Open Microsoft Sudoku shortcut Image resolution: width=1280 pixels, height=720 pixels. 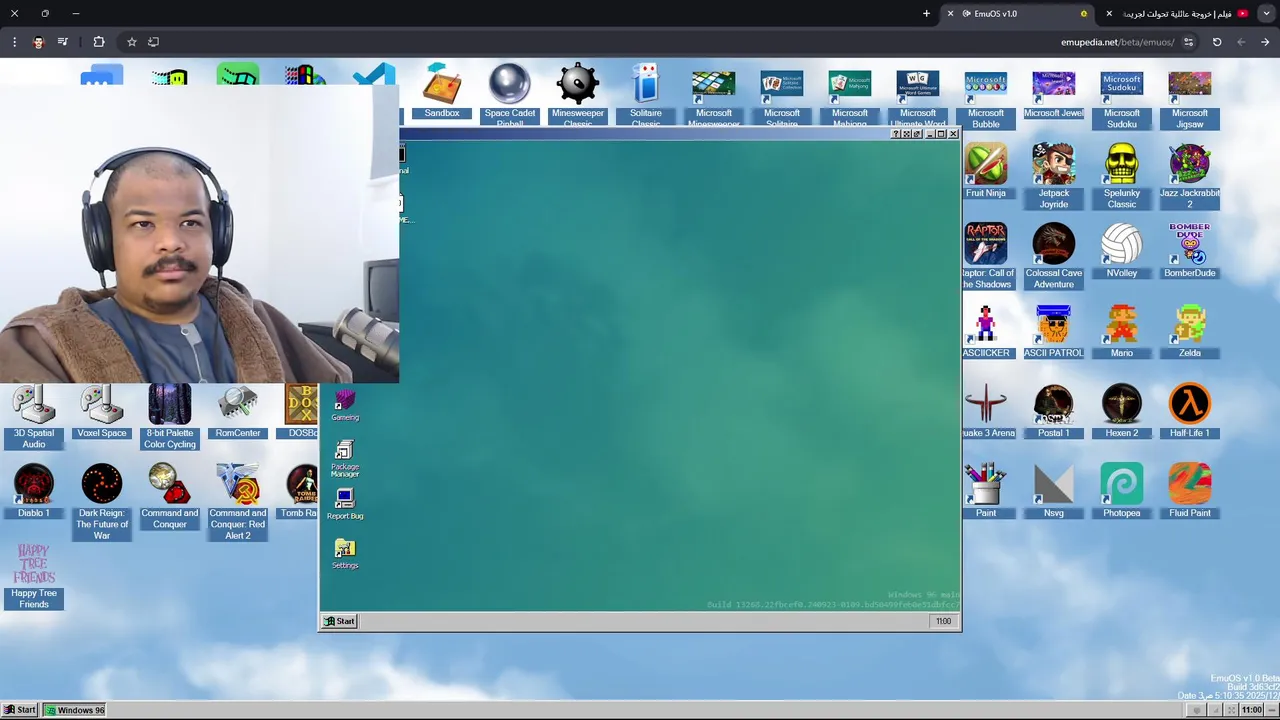coord(1122,99)
